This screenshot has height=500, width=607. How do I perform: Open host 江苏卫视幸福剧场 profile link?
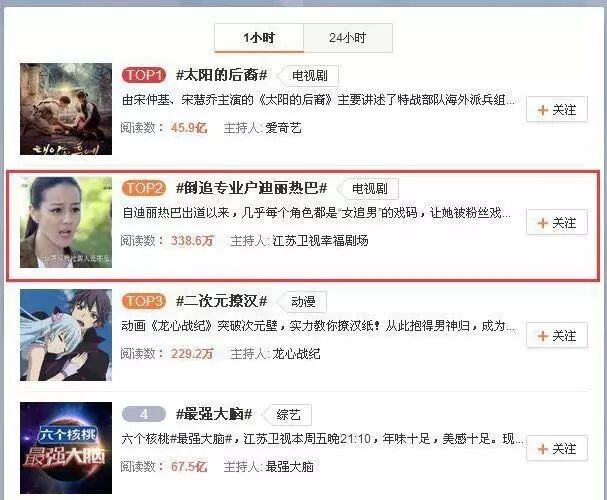pos(320,241)
